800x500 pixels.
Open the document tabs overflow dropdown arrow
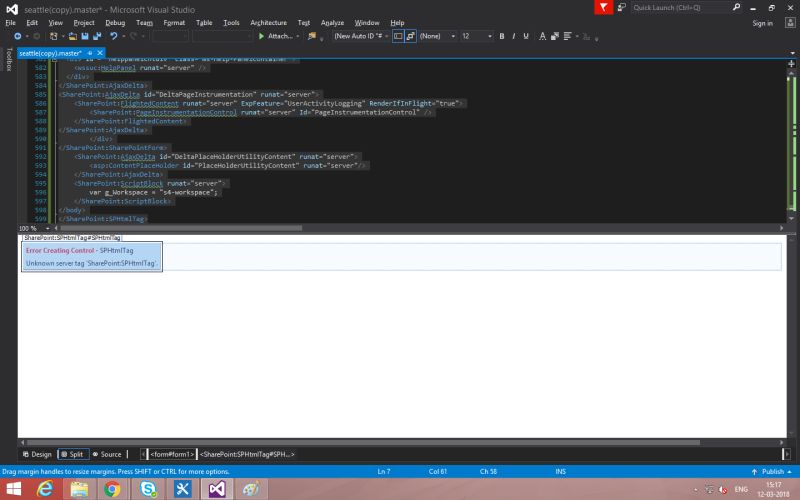click(792, 53)
